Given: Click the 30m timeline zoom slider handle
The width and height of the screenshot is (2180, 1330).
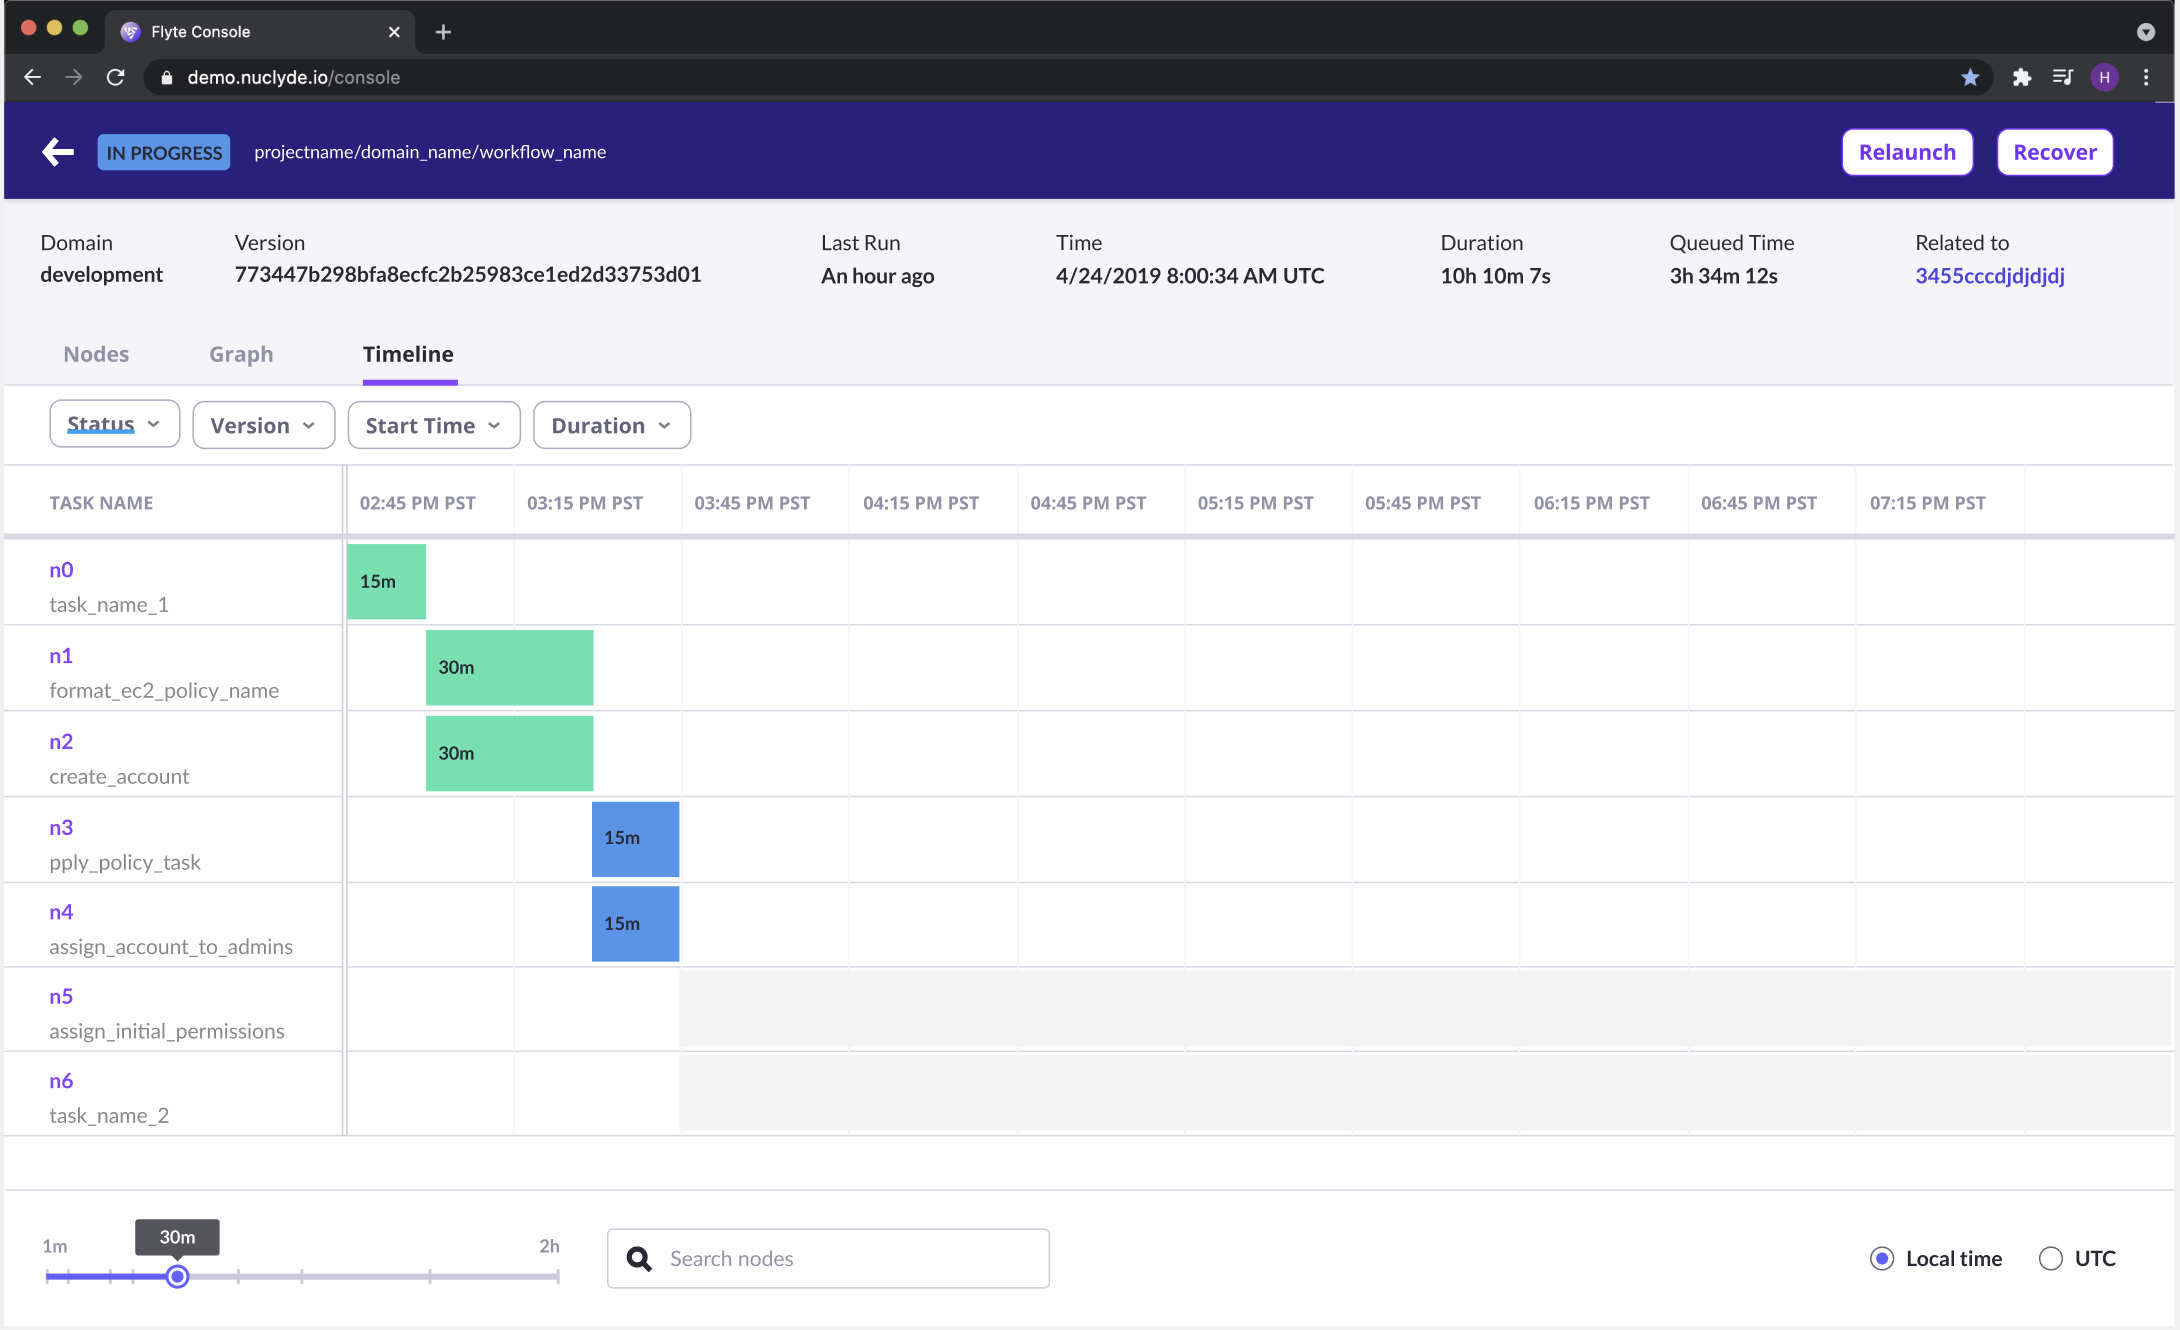Looking at the screenshot, I should [178, 1276].
